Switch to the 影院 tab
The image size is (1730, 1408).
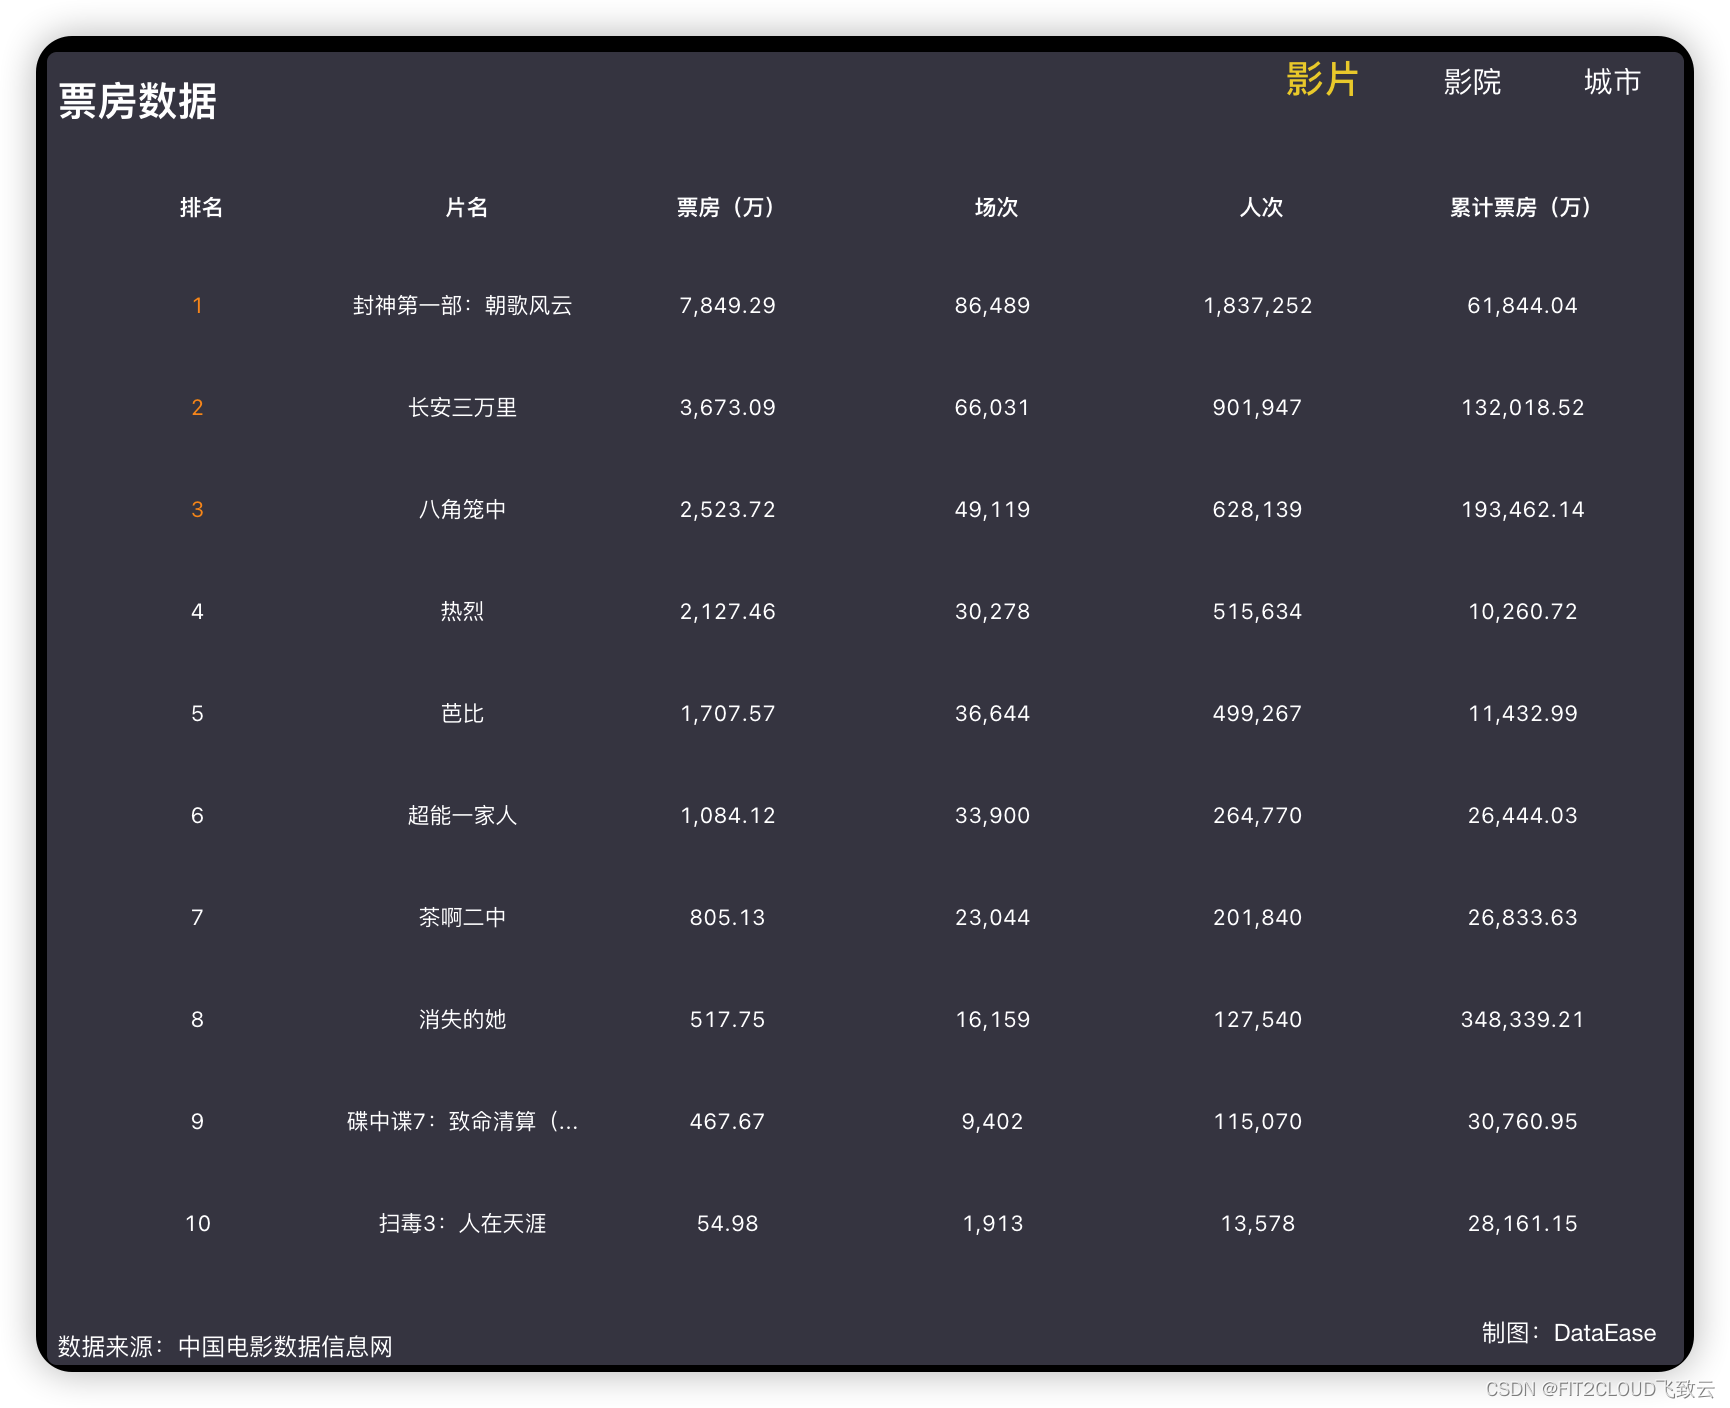1472,82
